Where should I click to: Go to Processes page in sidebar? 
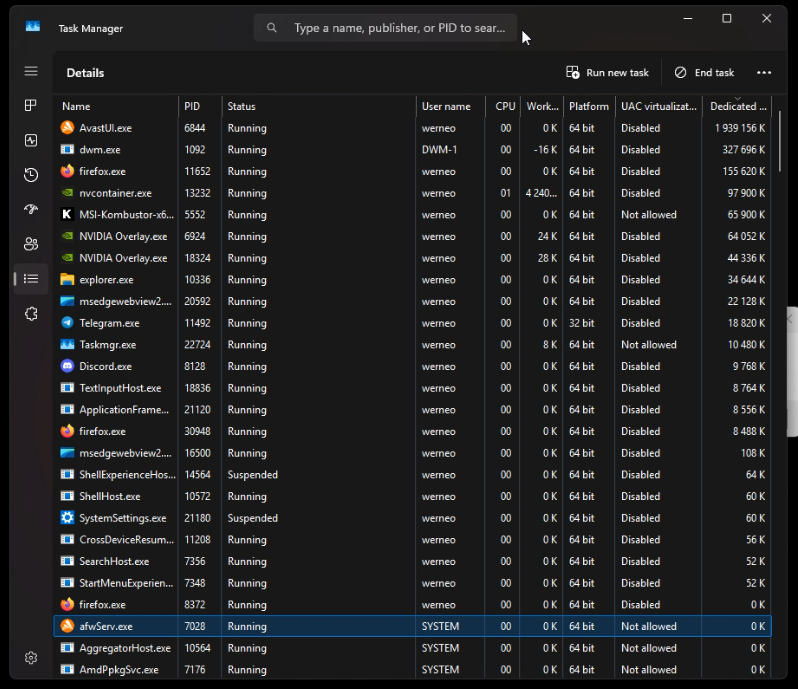click(31, 105)
